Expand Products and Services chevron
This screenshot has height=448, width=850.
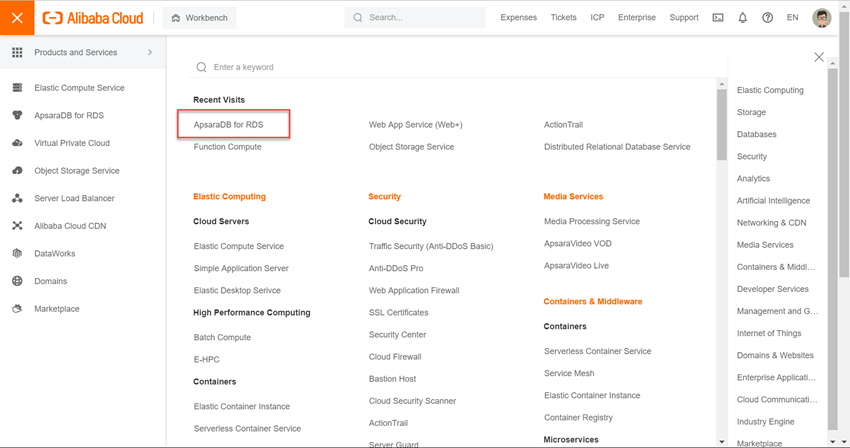(150, 52)
